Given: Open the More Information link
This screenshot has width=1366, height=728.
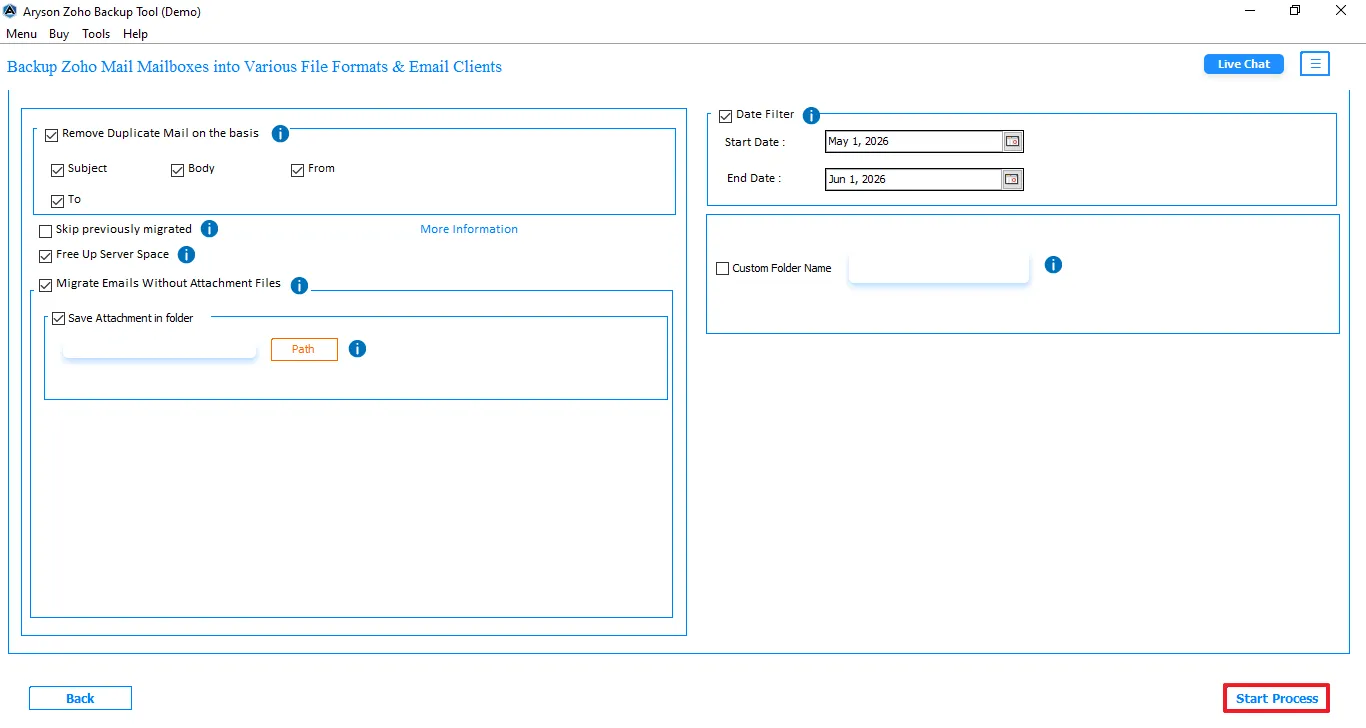Looking at the screenshot, I should tap(469, 229).
